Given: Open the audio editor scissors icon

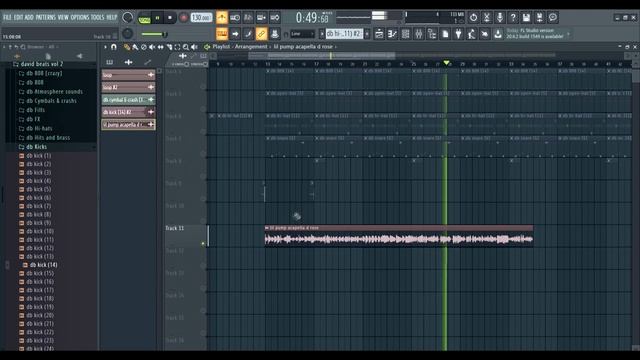Looking at the screenshot, I should (x=487, y=18).
